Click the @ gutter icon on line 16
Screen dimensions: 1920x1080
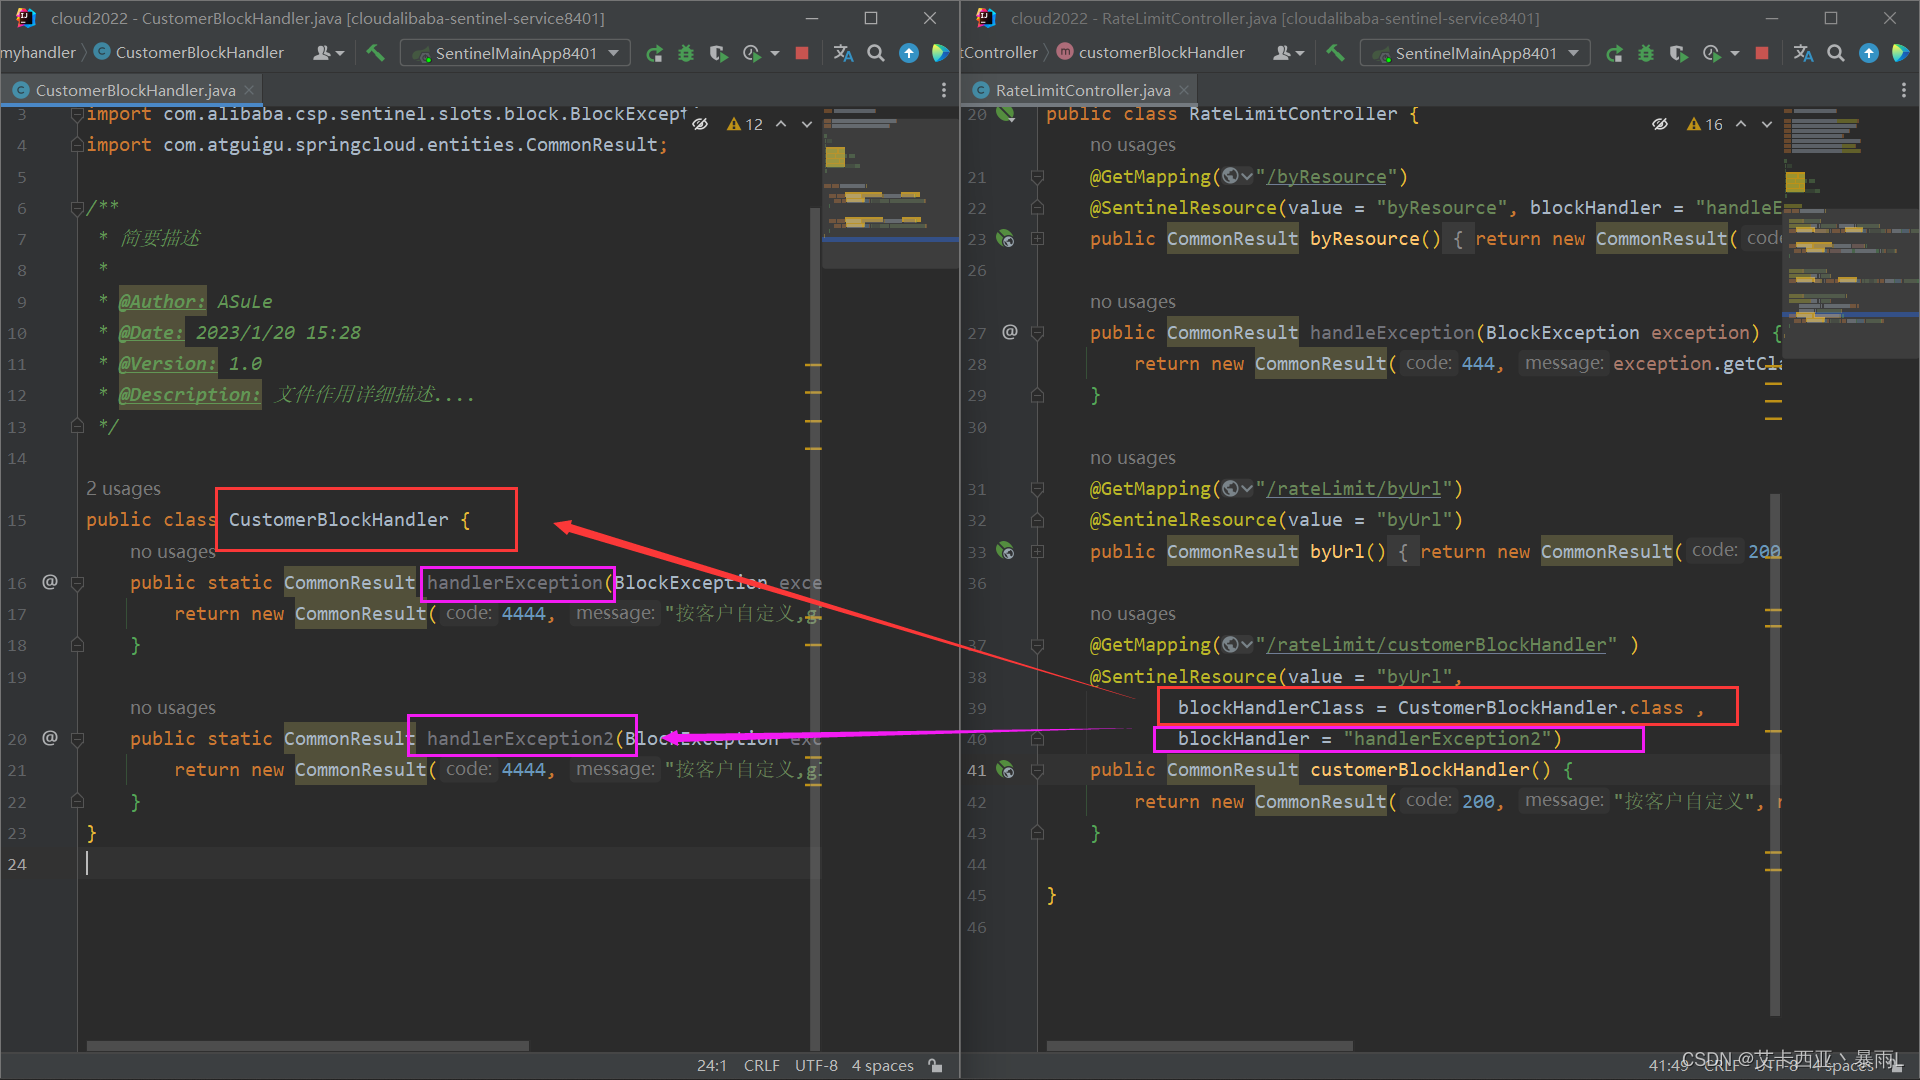pyautogui.click(x=50, y=581)
